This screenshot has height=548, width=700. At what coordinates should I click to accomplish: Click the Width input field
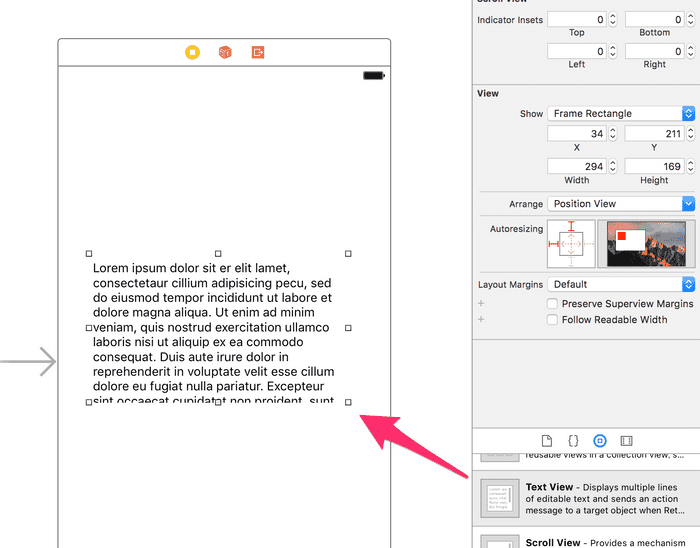point(576,167)
